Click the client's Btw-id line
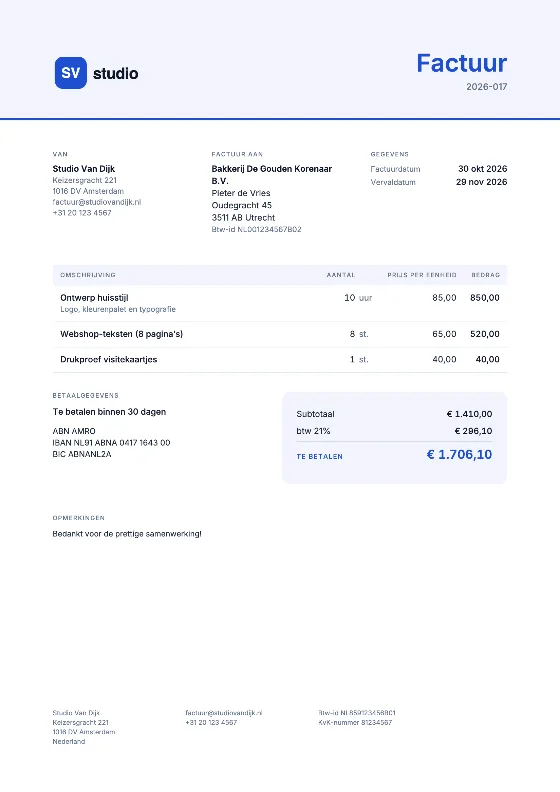Image resolution: width=560 pixels, height=792 pixels. 257,229
